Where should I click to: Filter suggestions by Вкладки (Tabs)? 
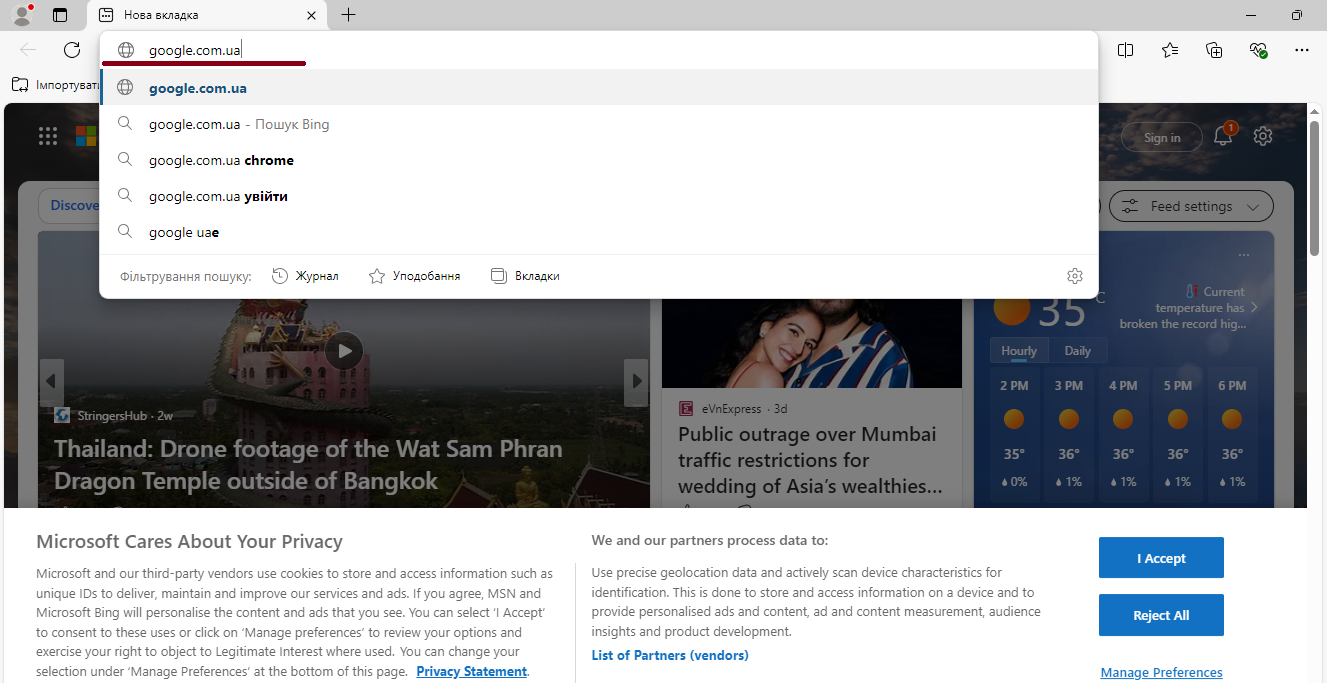525,276
